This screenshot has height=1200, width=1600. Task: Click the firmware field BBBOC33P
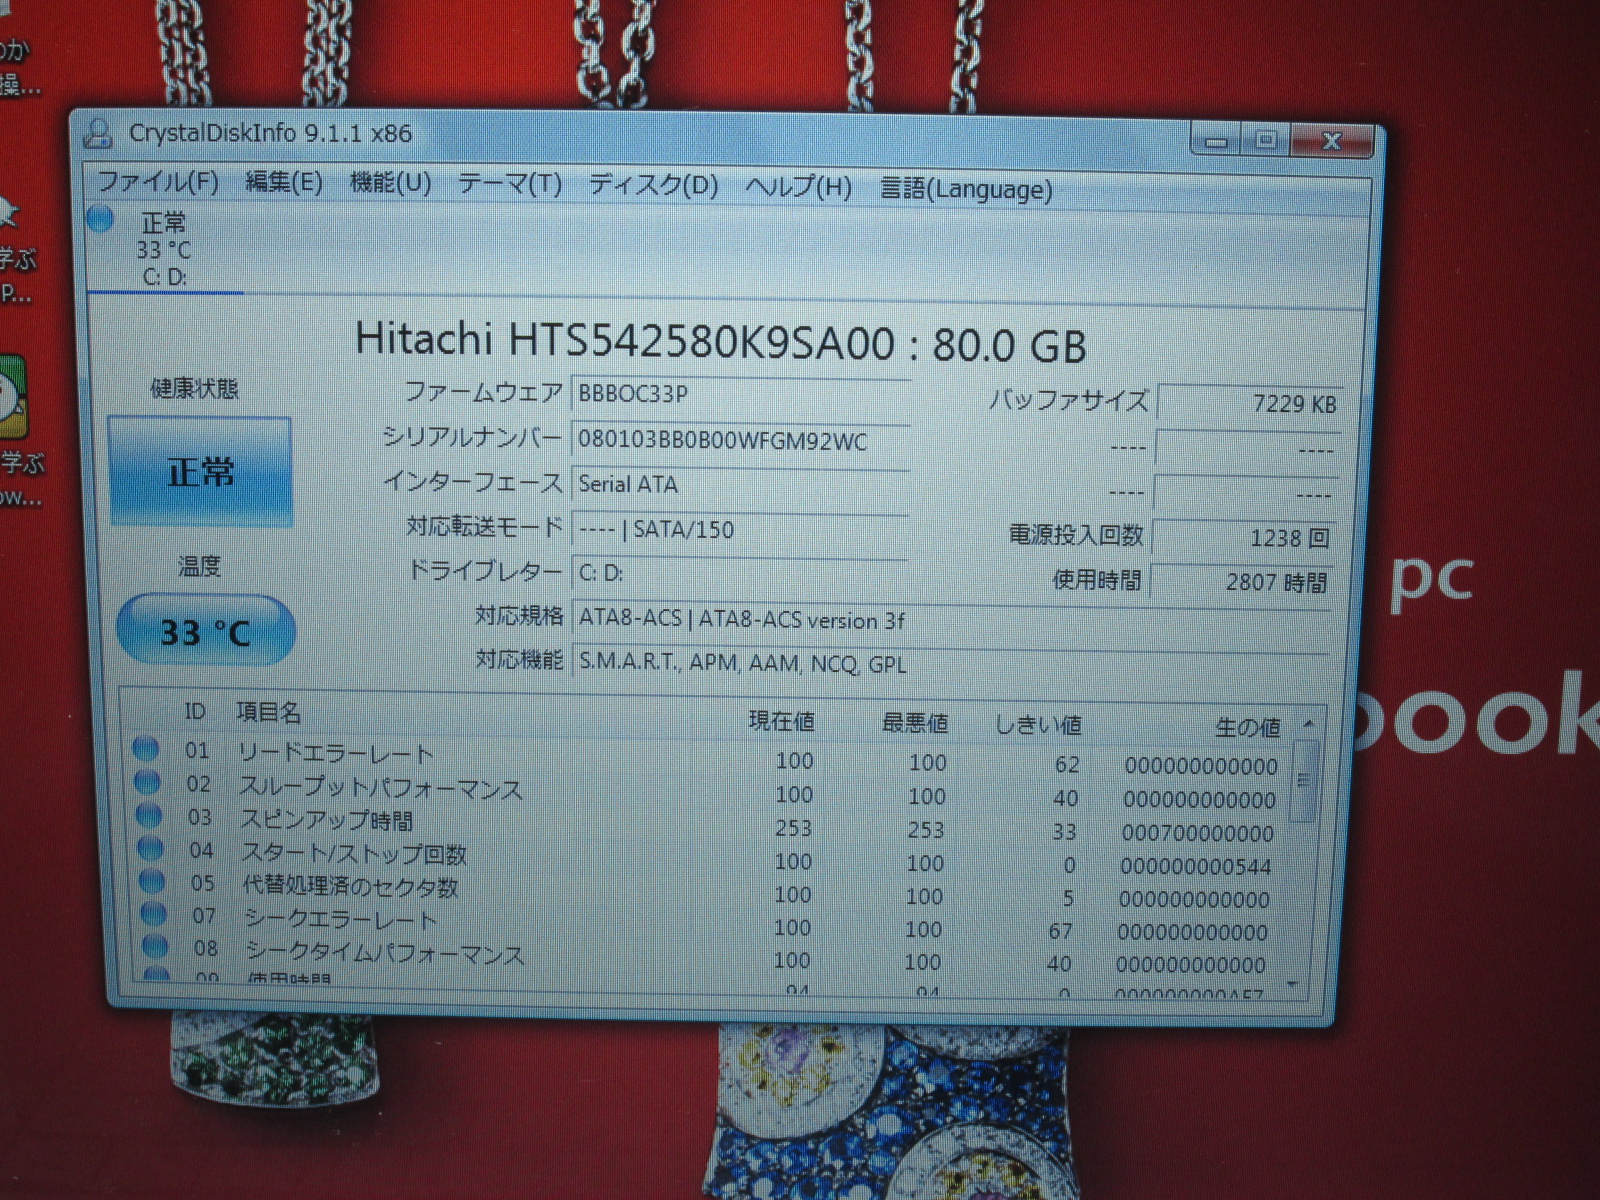point(739,394)
